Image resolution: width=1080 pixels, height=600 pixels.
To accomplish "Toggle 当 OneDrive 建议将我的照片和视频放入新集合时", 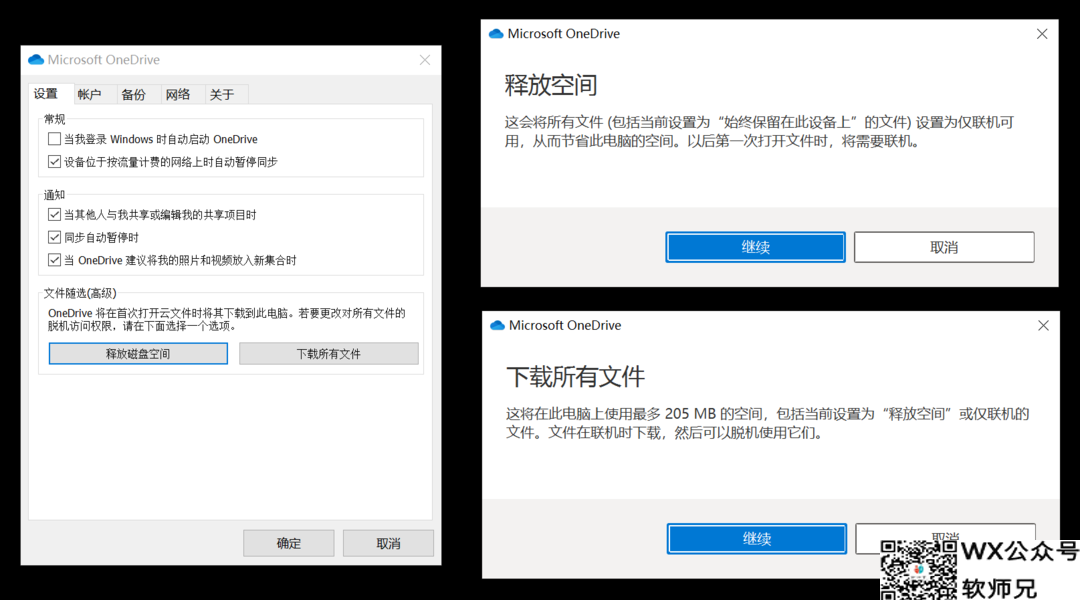I will pyautogui.click(x=55, y=260).
